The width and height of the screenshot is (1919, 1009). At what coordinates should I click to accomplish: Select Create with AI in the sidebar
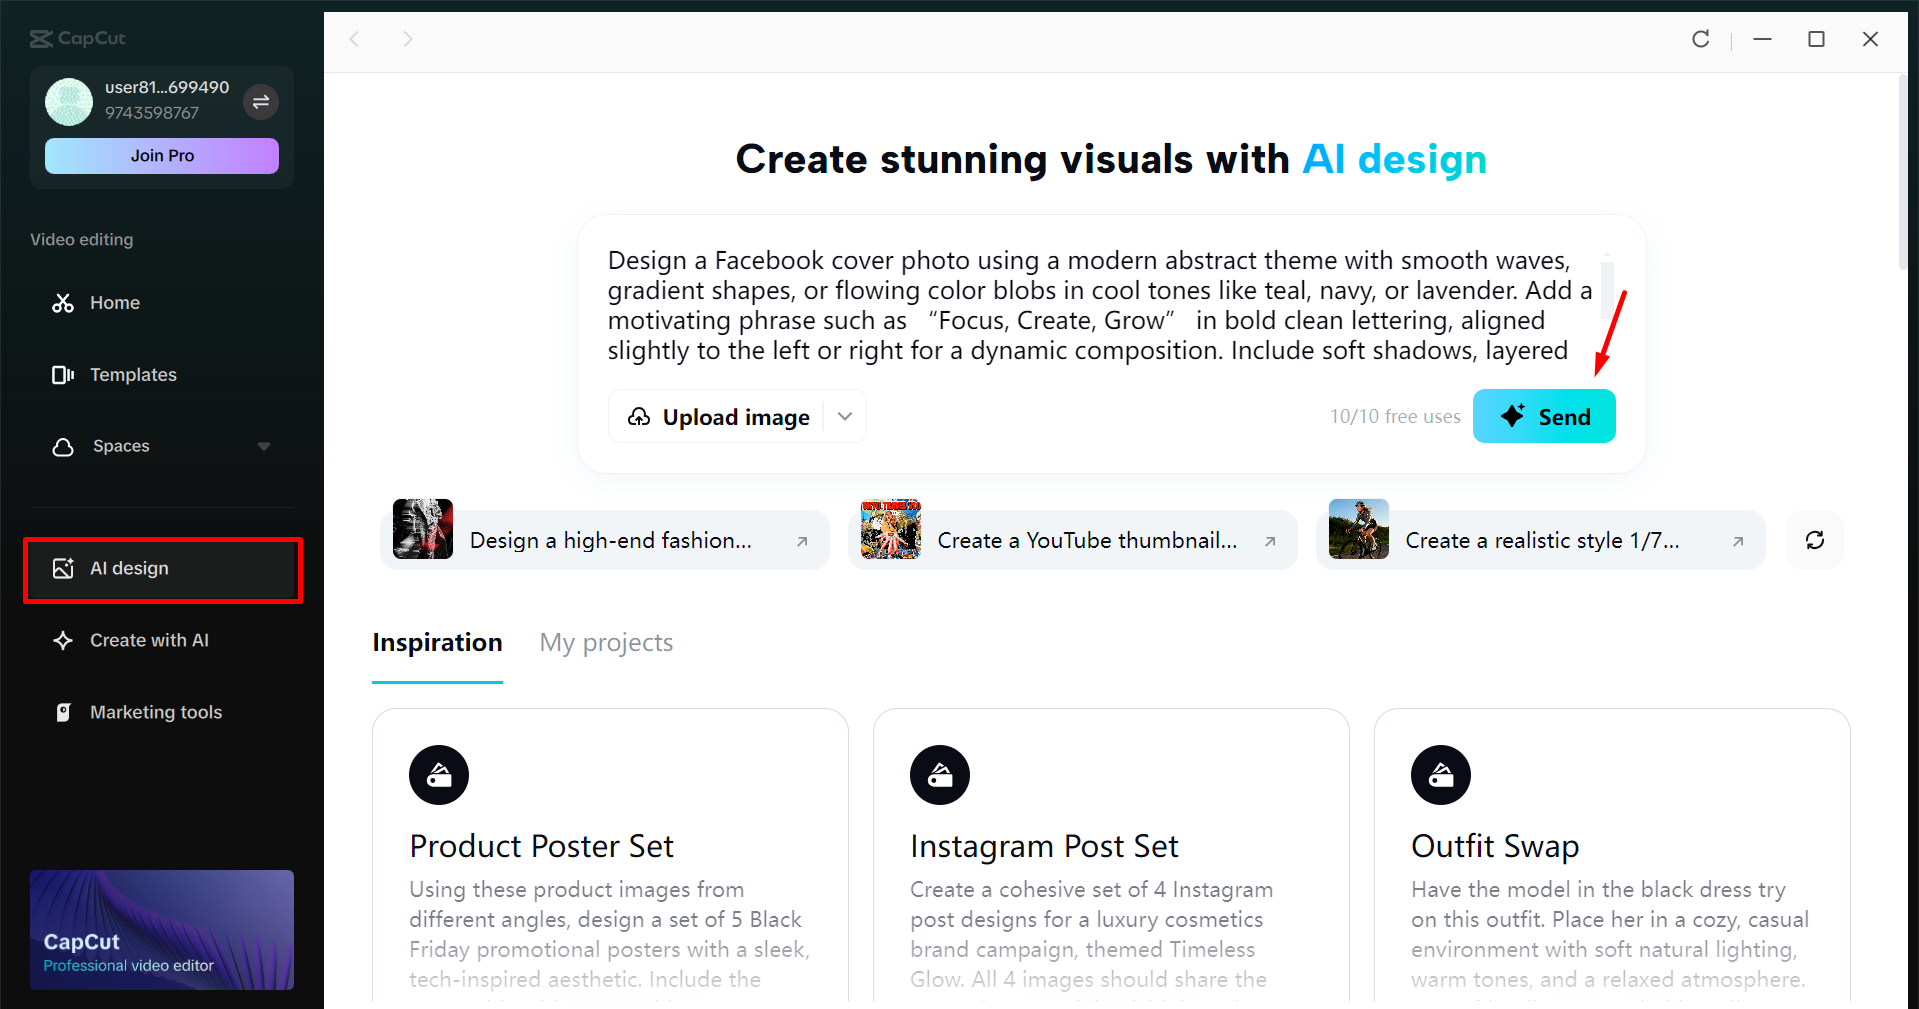(x=149, y=640)
